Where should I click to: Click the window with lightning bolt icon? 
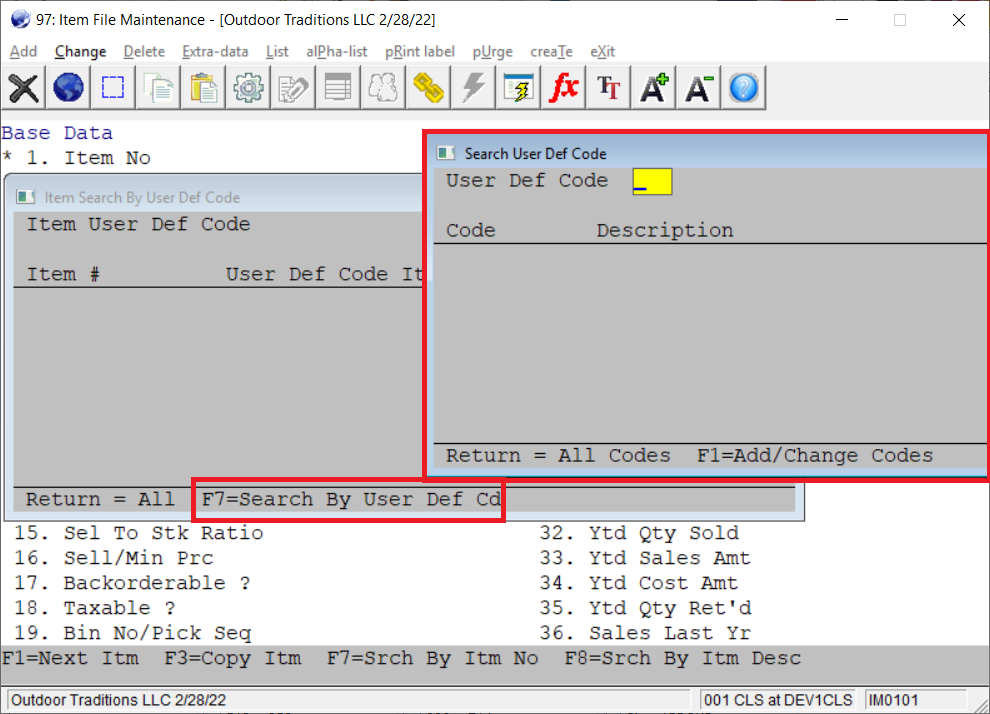click(x=518, y=88)
